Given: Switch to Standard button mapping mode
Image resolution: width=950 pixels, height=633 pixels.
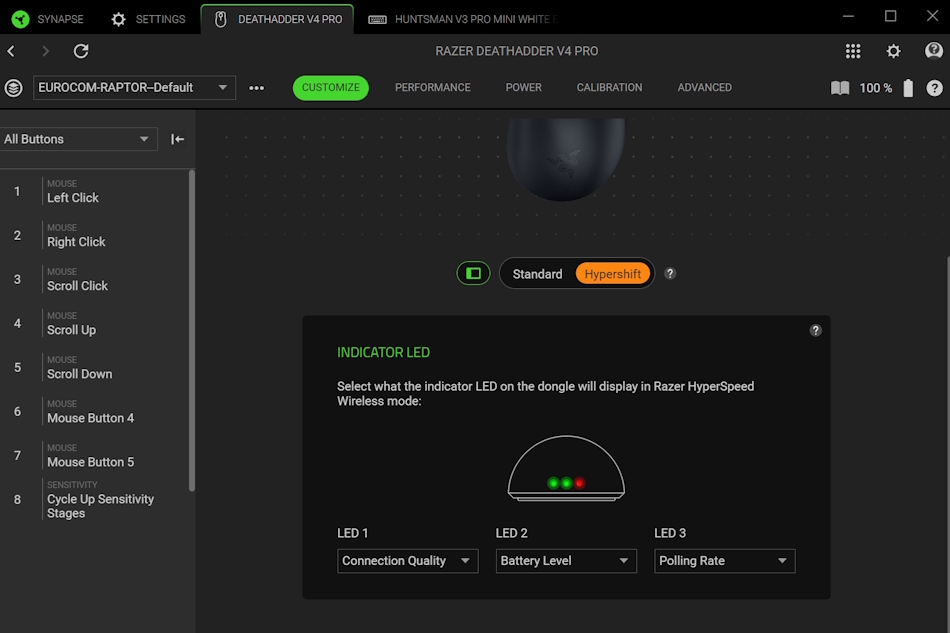Looking at the screenshot, I should (x=537, y=274).
